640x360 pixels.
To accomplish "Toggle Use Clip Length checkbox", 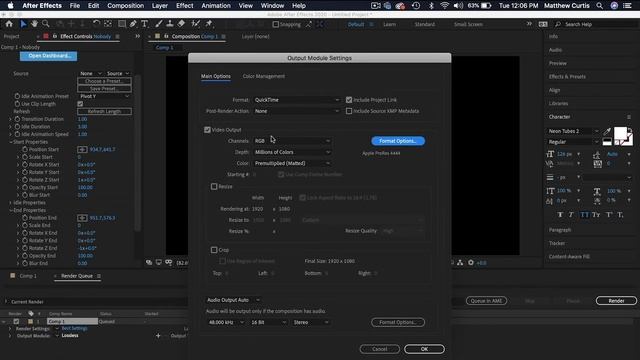I will tap(80, 104).
